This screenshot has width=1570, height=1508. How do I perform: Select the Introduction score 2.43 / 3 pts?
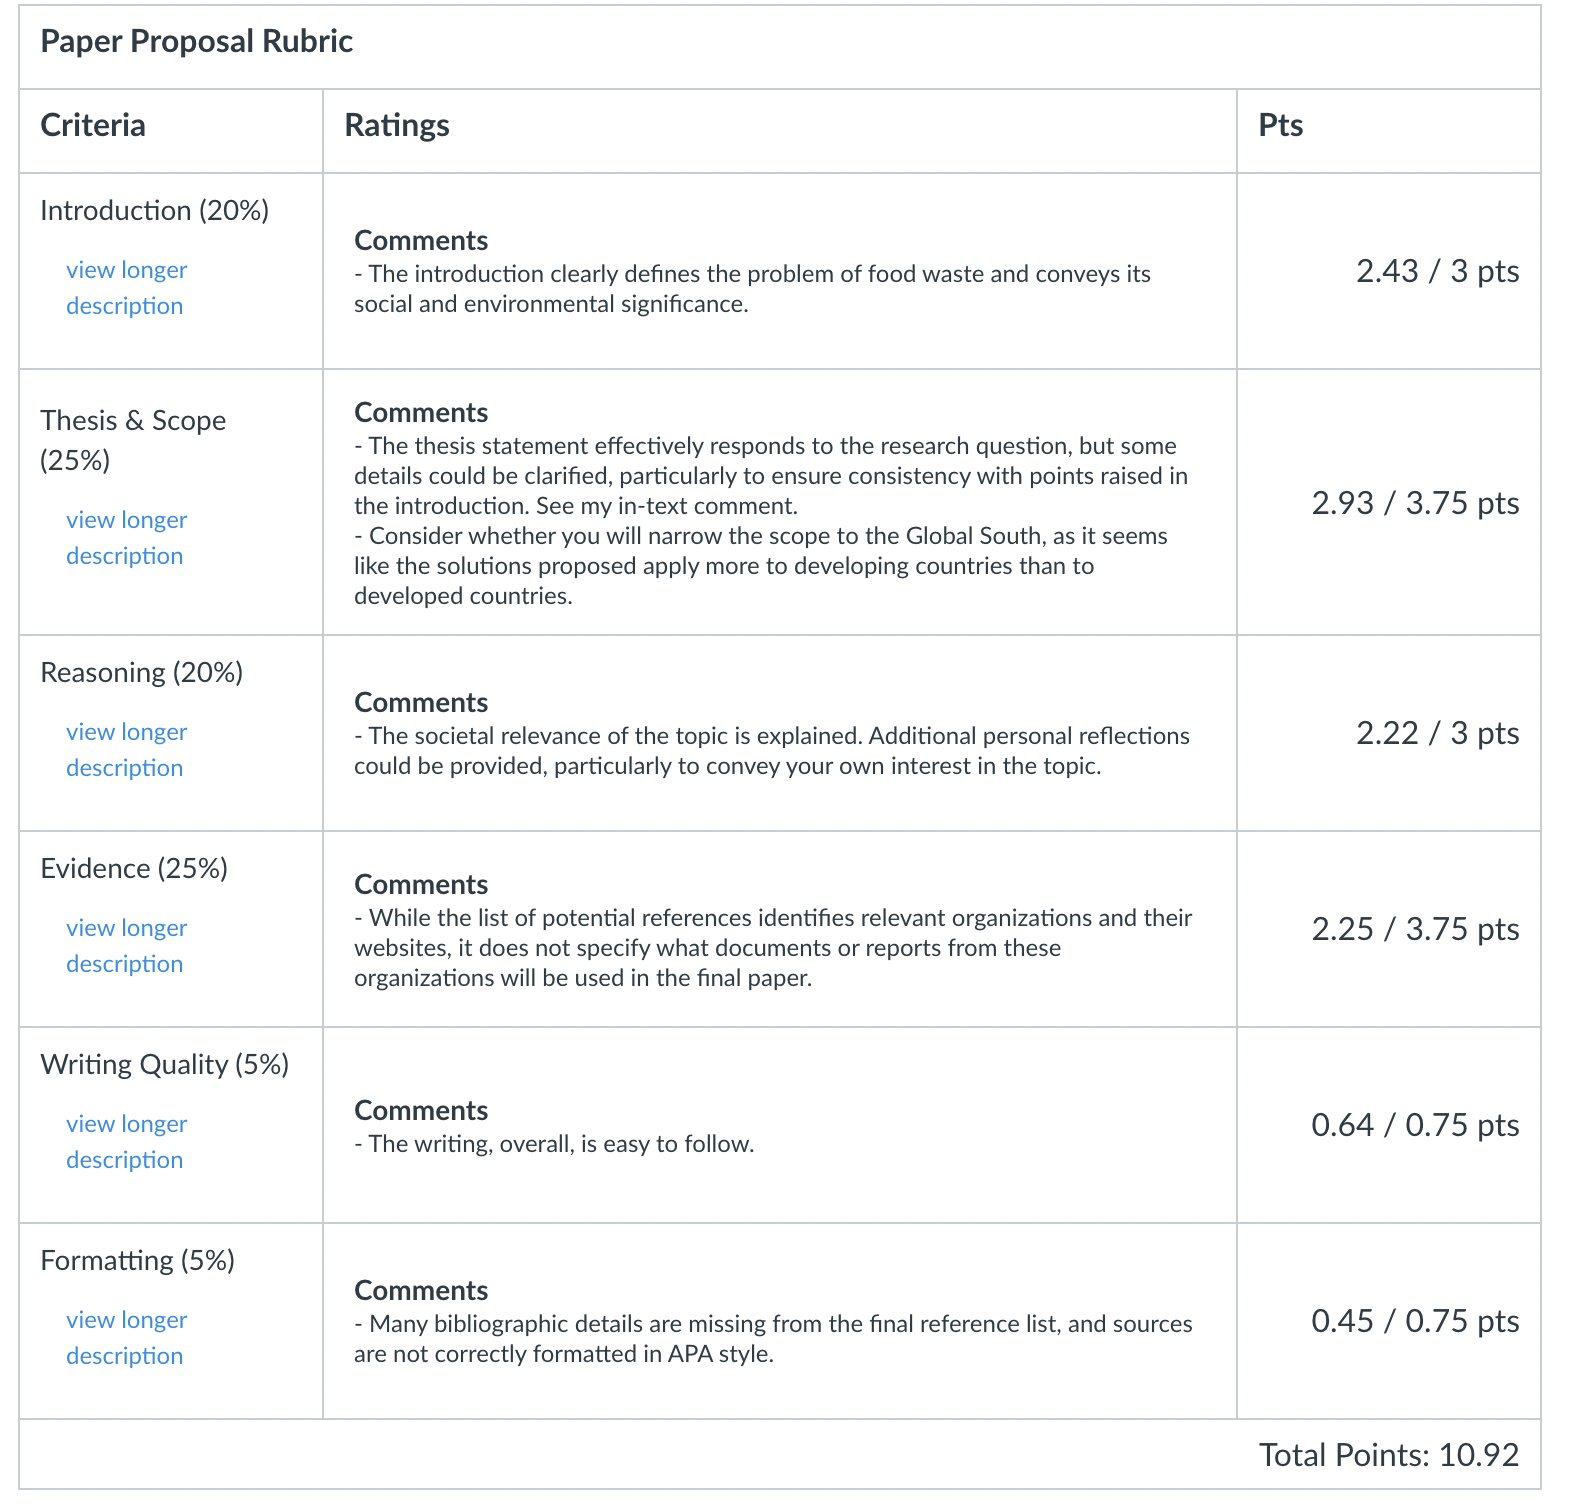(x=1437, y=272)
